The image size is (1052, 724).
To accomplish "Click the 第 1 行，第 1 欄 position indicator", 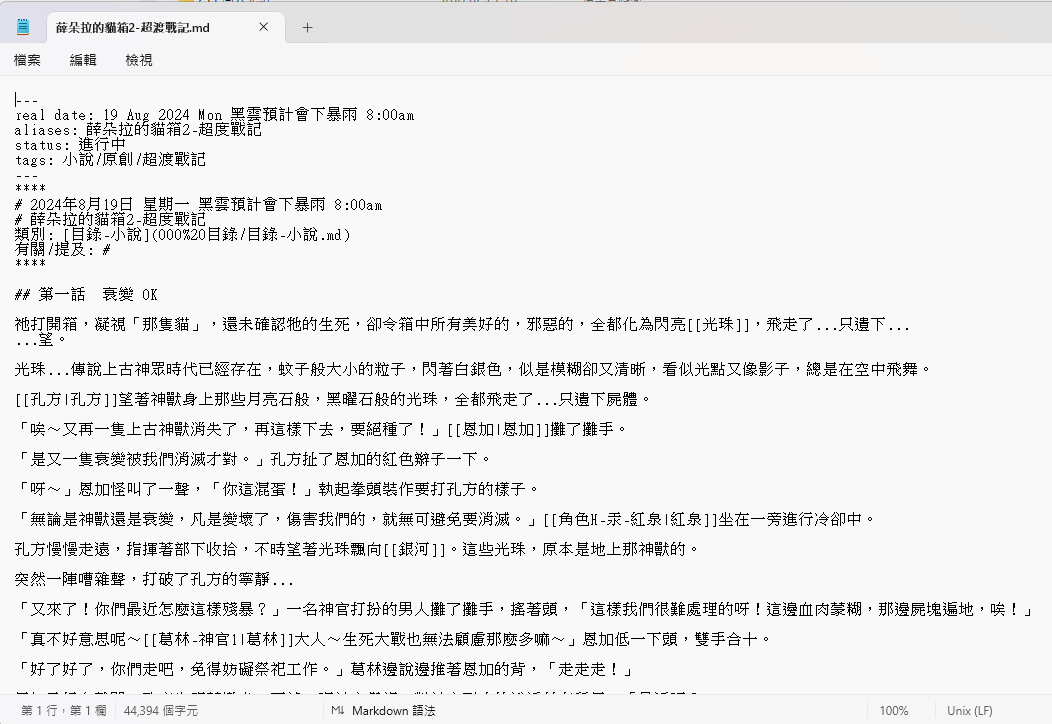I will (x=64, y=711).
